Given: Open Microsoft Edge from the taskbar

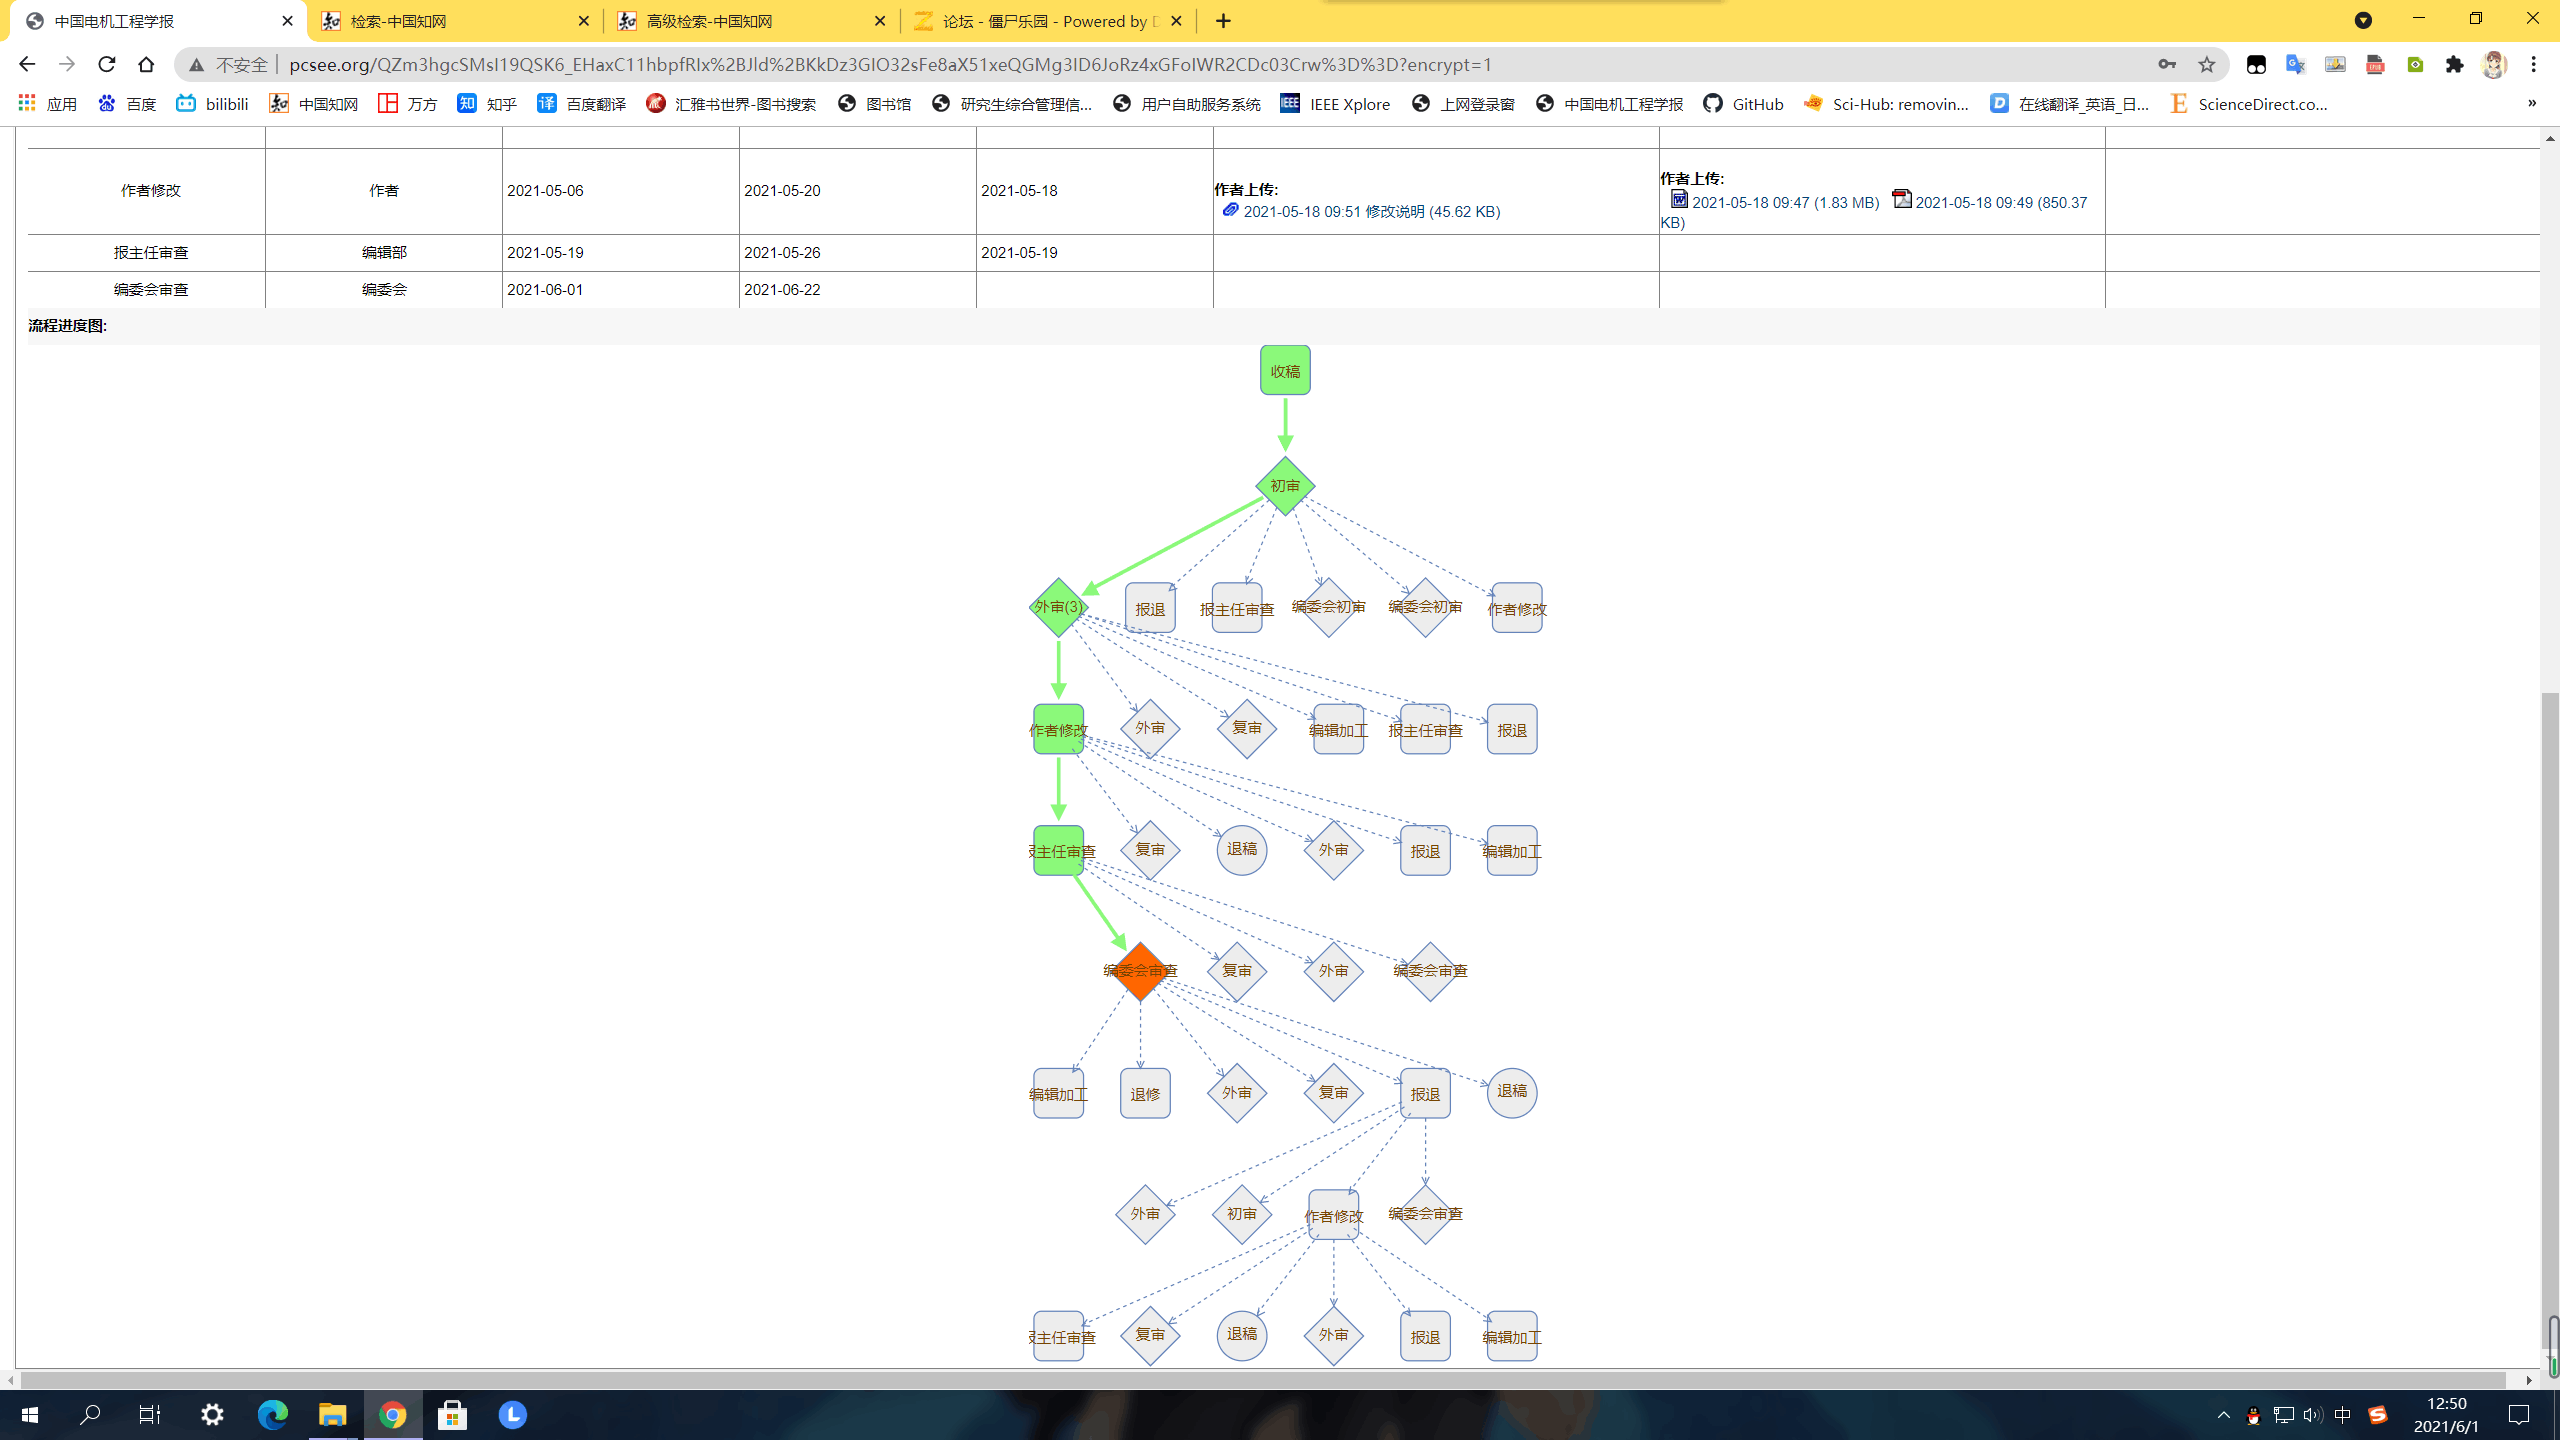Looking at the screenshot, I should (x=272, y=1415).
